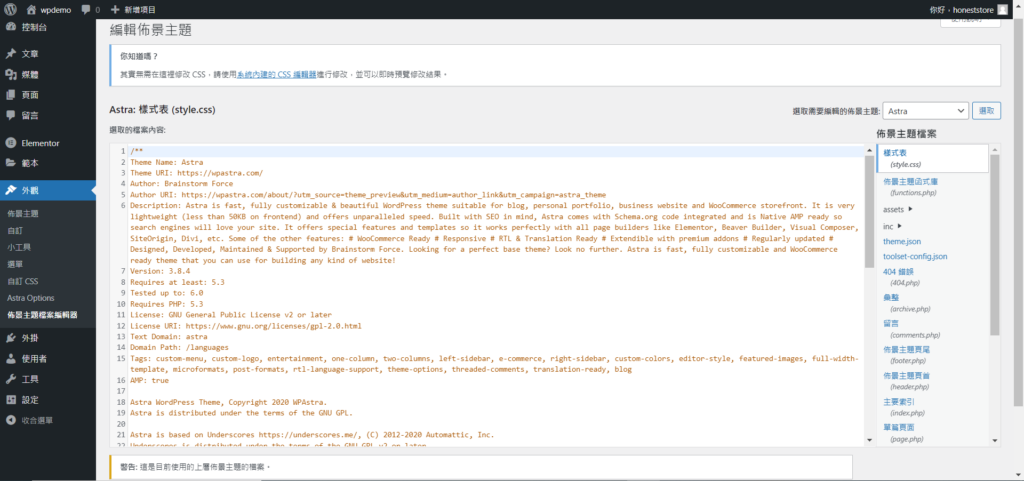Collapse the sidebar with 收合選單

click(40, 420)
